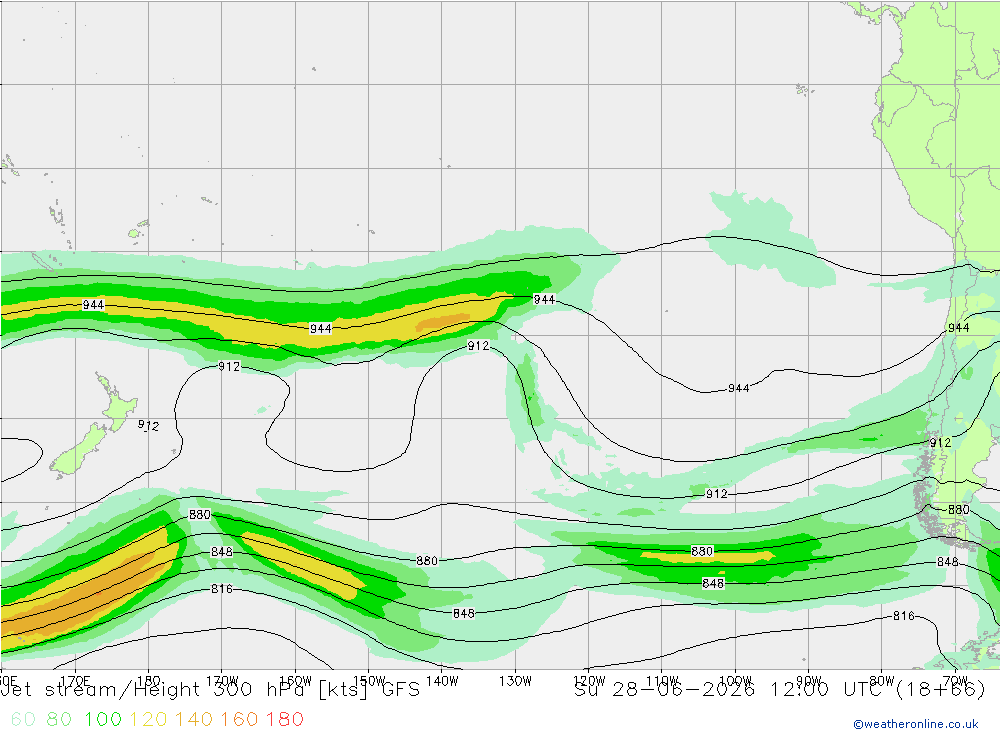Click the 80 knots legend value
The height and width of the screenshot is (733, 1000).
pos(59,719)
